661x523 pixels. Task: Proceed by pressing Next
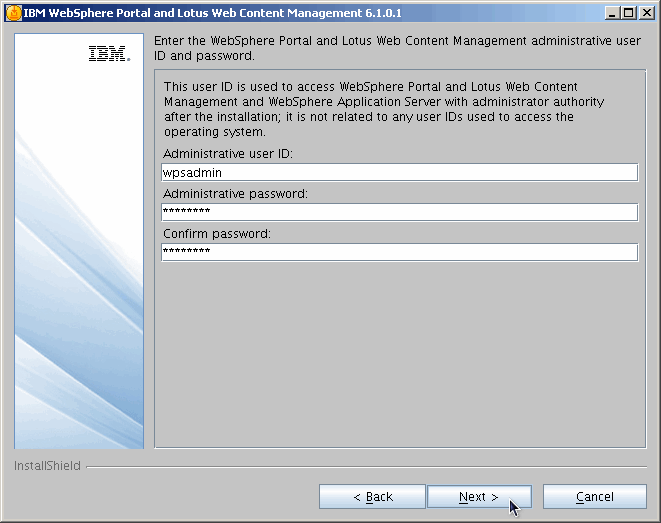pos(479,497)
